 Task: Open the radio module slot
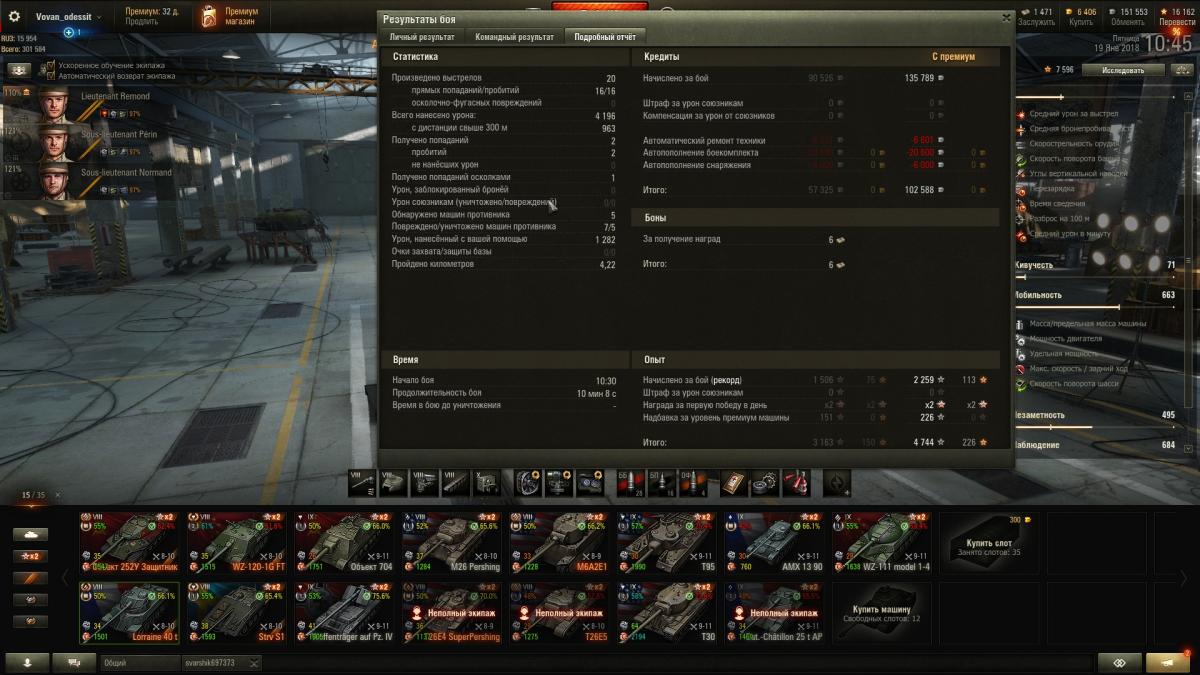[486, 483]
